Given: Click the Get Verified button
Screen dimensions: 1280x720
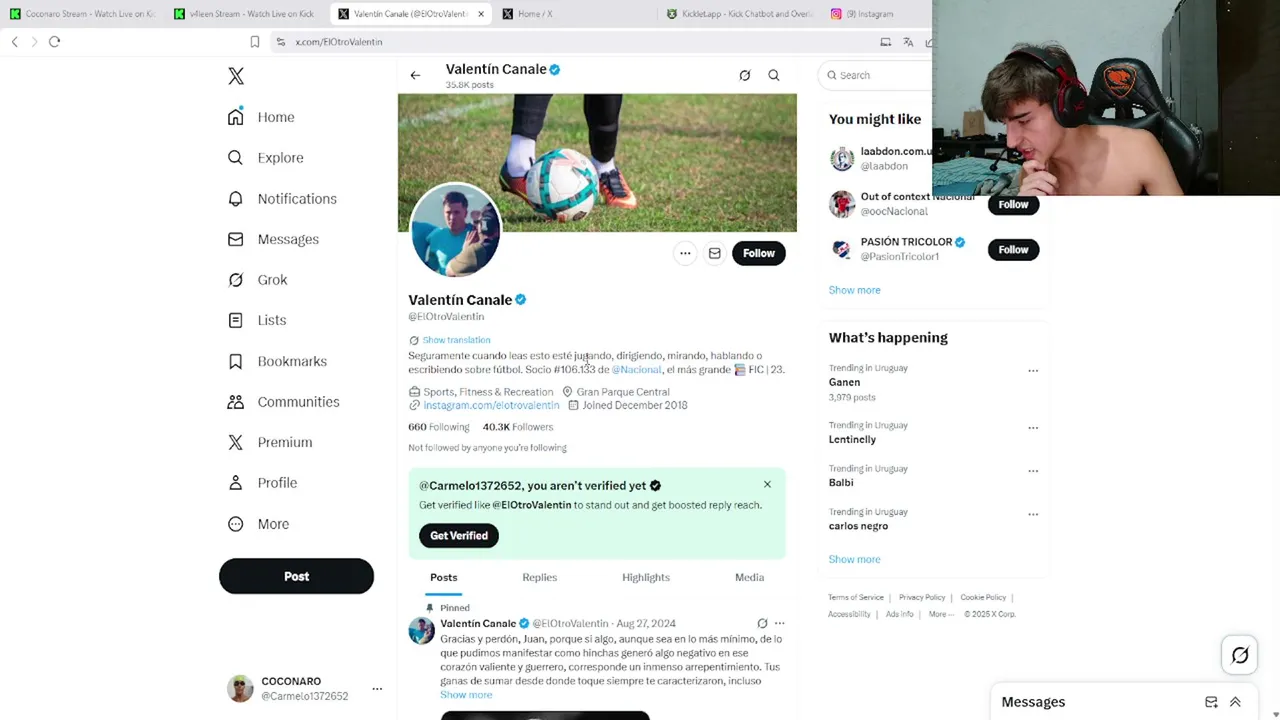Looking at the screenshot, I should 459,536.
